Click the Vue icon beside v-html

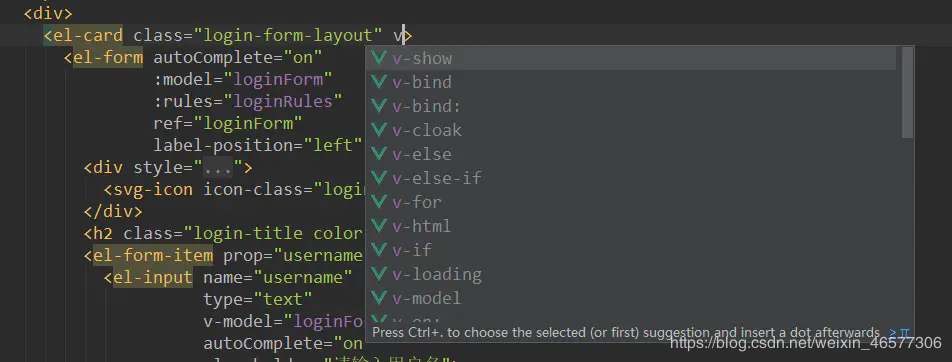click(x=379, y=226)
